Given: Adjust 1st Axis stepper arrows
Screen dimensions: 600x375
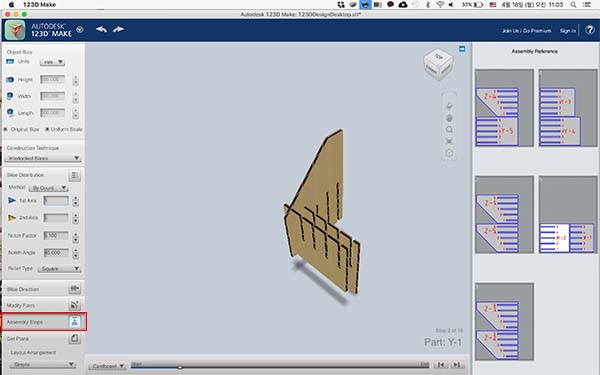Looking at the screenshot, I should pyautogui.click(x=75, y=201).
